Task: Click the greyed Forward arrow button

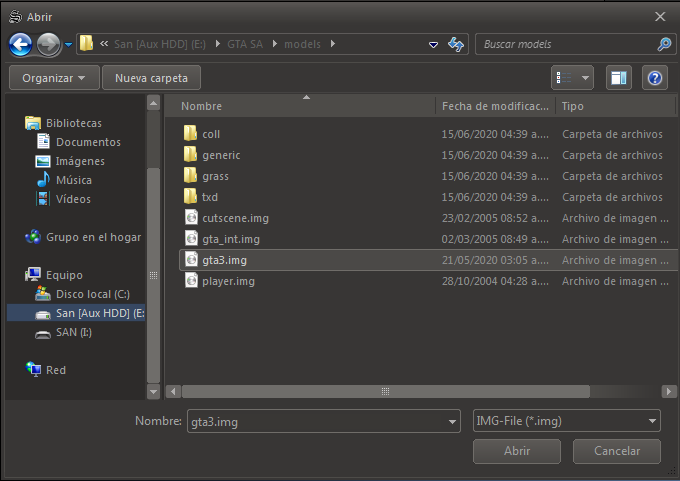Action: pos(48,44)
